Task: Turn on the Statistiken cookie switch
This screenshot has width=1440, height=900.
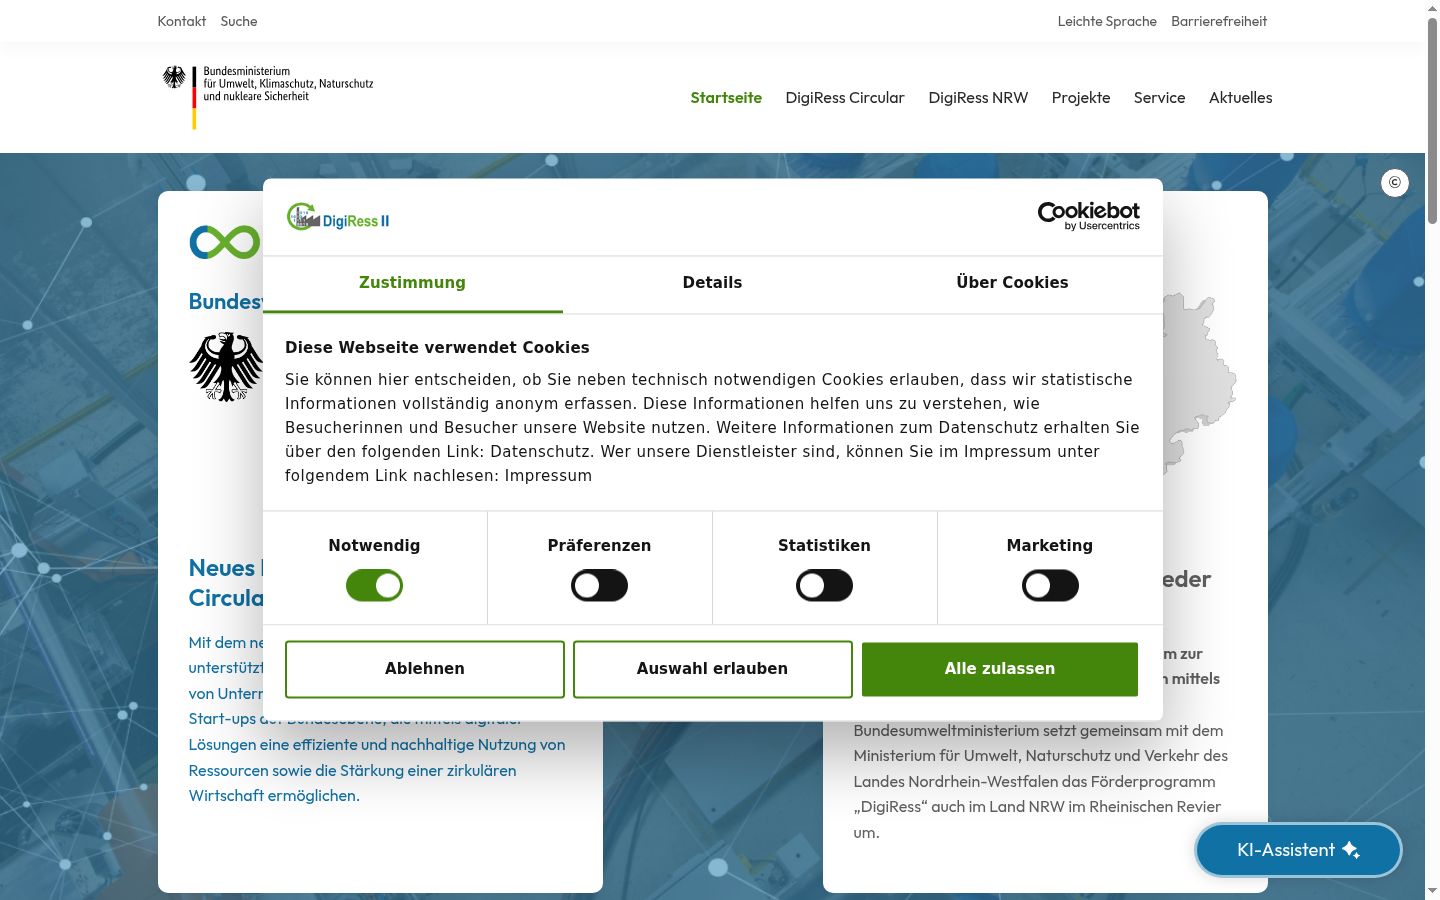Action: pyautogui.click(x=824, y=585)
